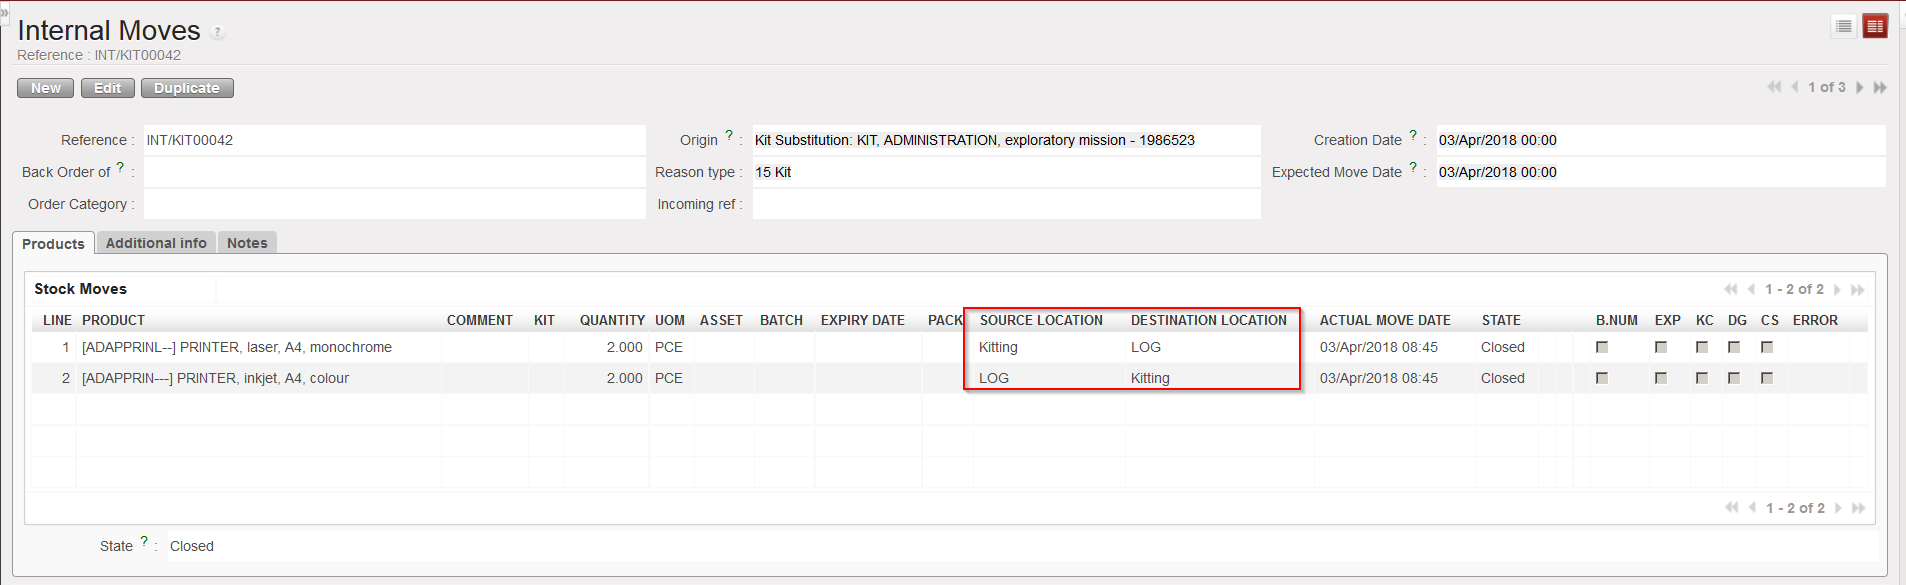Click the Expected Move Date field value
The image size is (1906, 585).
[x=1661, y=172]
